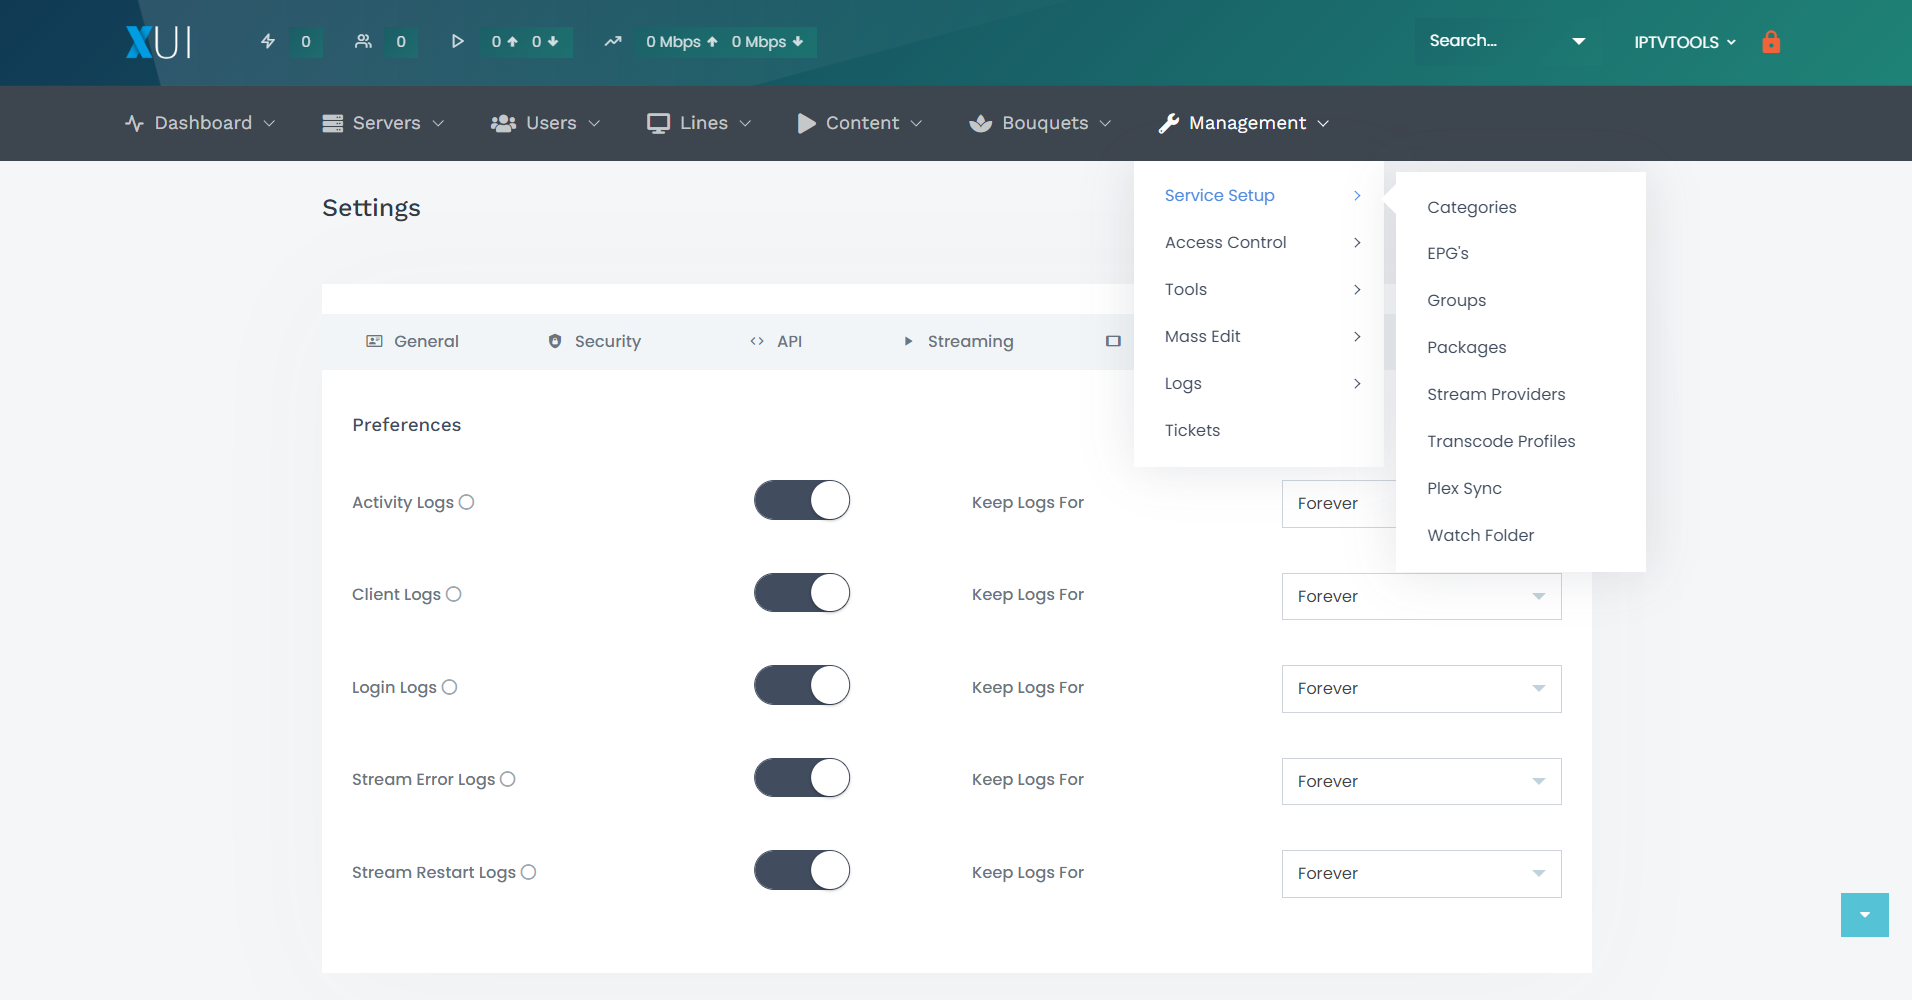Click the blue scroll-down arrow button

(x=1864, y=915)
